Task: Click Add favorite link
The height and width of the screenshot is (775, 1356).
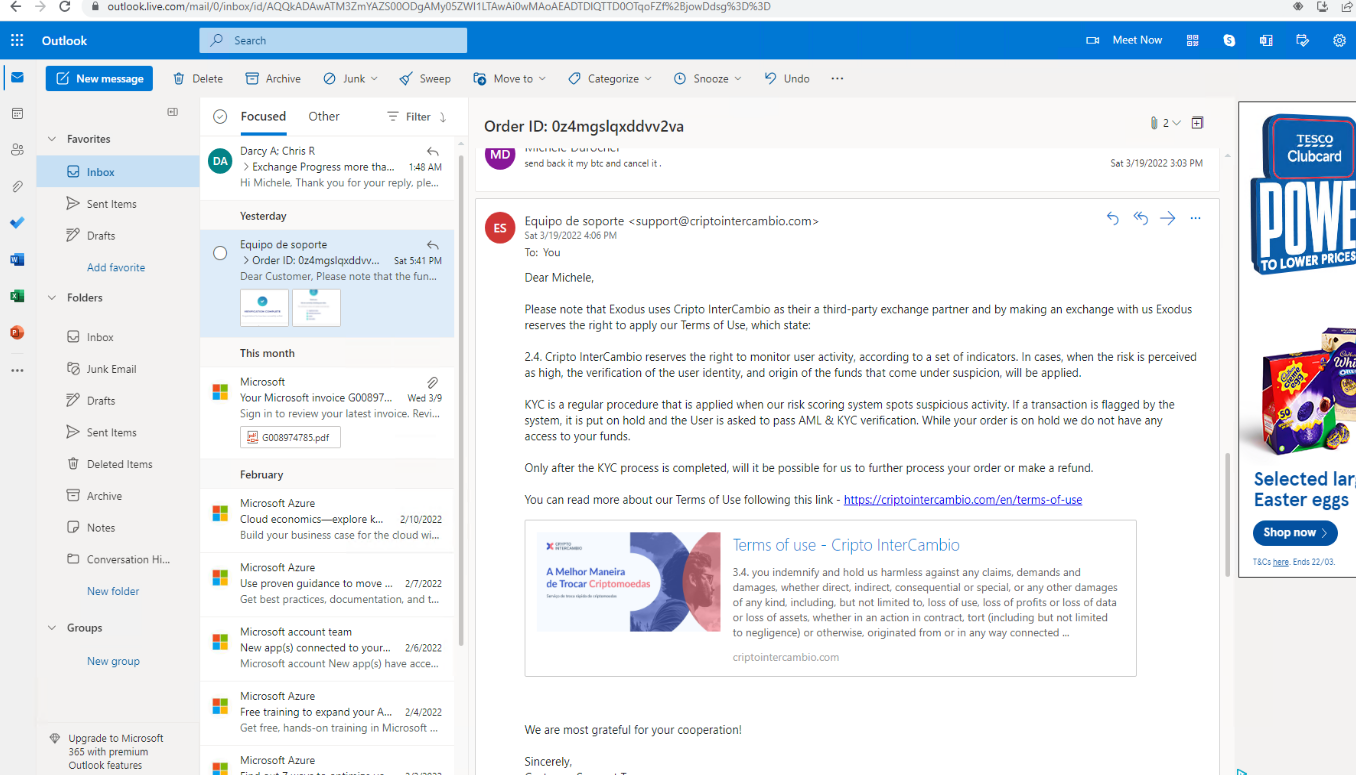Action: pos(116,268)
